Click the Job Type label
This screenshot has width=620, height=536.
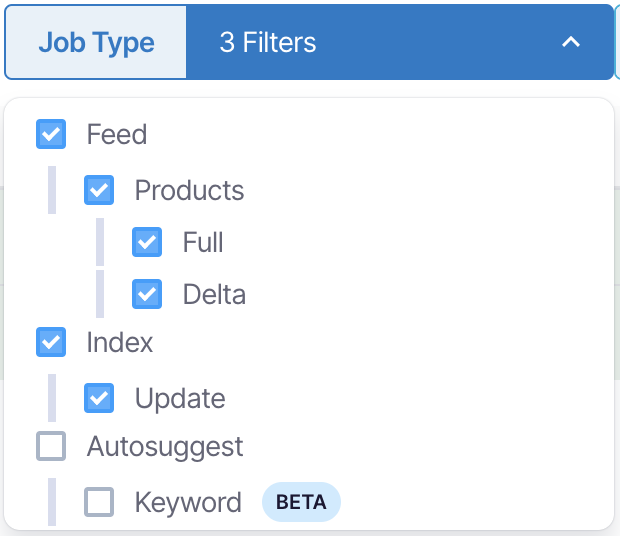pos(96,43)
